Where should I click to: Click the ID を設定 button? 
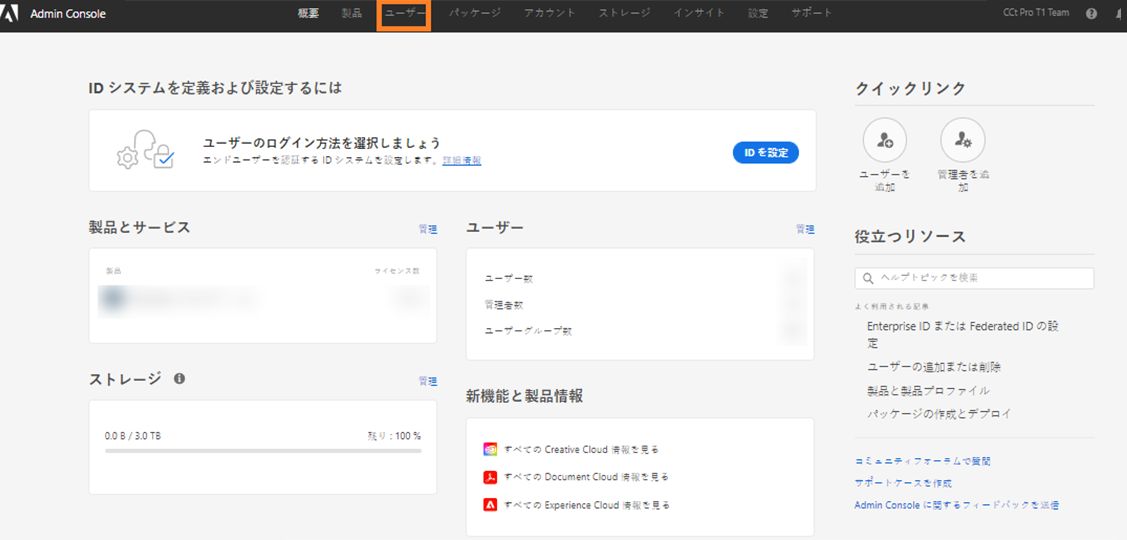[765, 152]
